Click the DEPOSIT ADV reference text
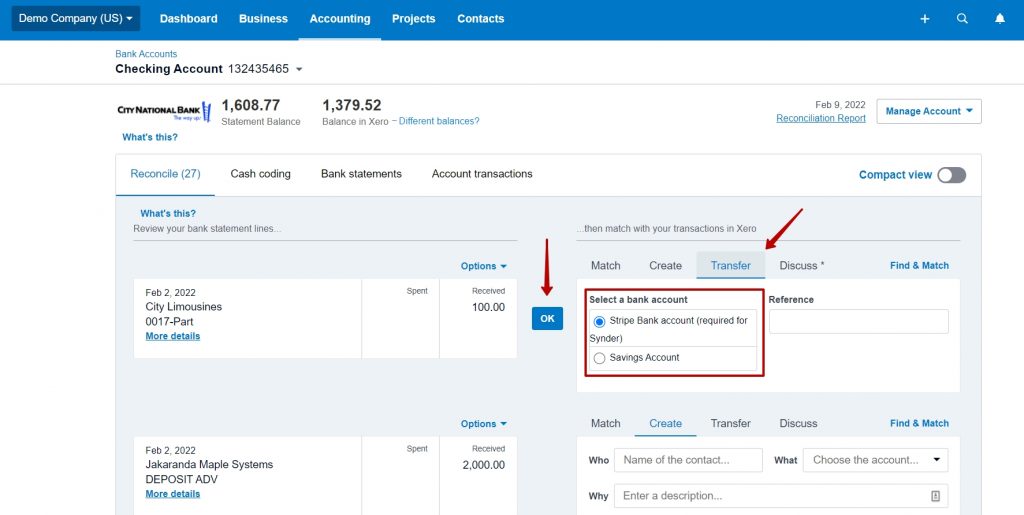 [182, 480]
